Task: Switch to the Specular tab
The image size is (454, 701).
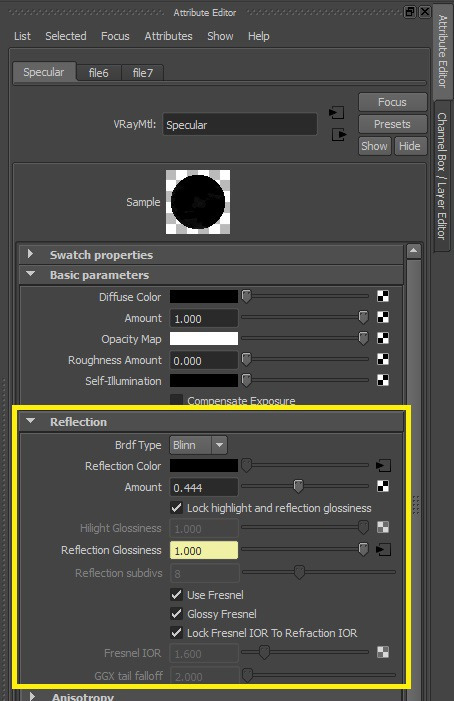Action: [x=44, y=72]
